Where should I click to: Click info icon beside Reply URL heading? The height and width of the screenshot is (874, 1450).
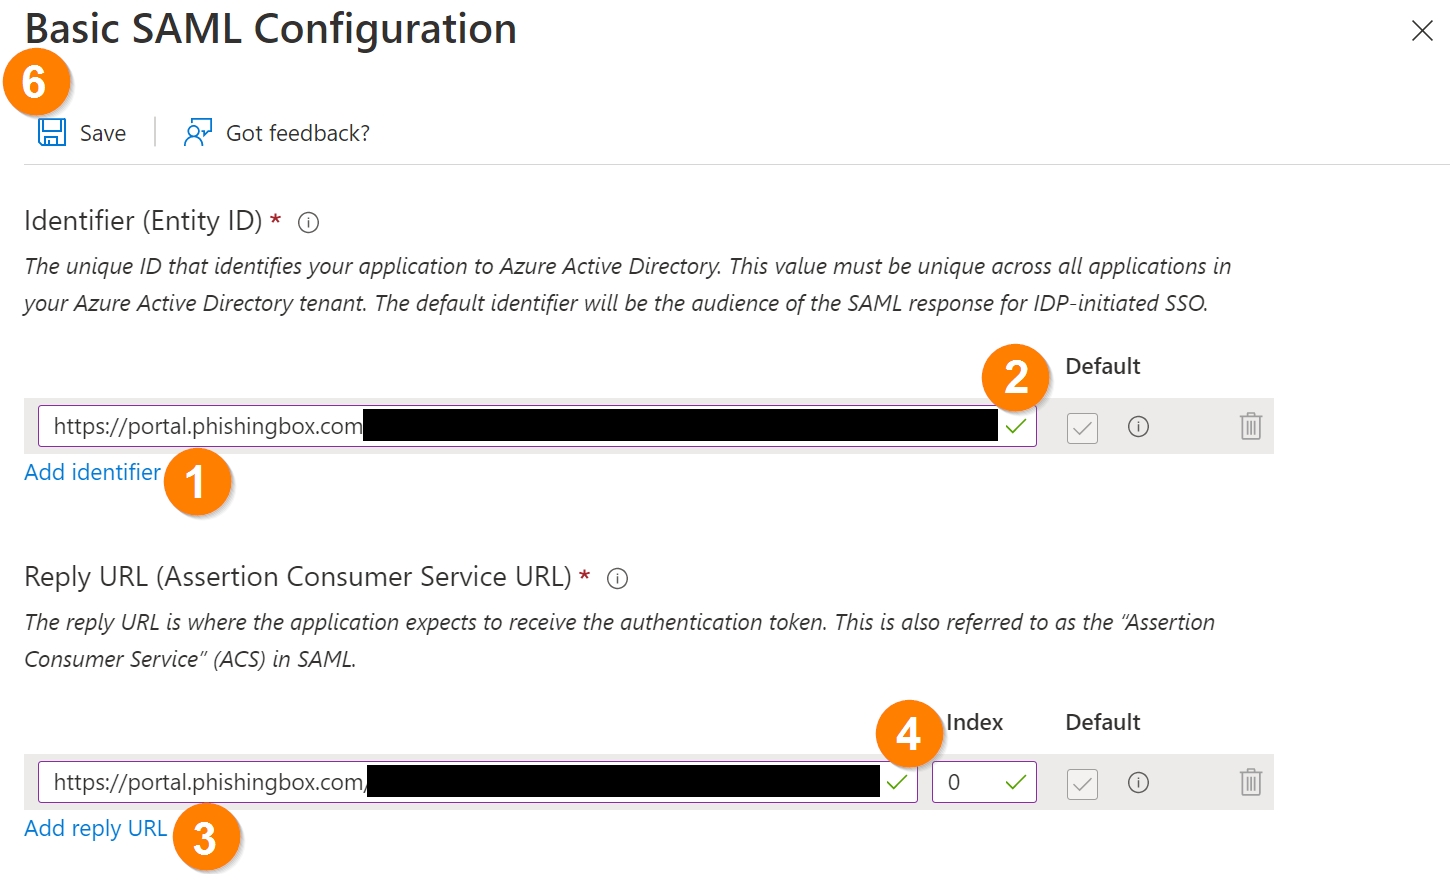(x=618, y=579)
